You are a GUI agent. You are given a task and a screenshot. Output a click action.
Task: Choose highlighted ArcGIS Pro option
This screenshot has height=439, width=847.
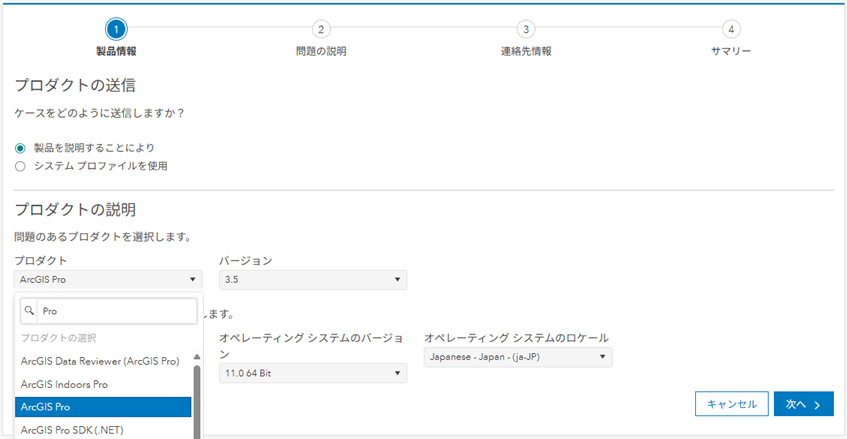pos(103,407)
